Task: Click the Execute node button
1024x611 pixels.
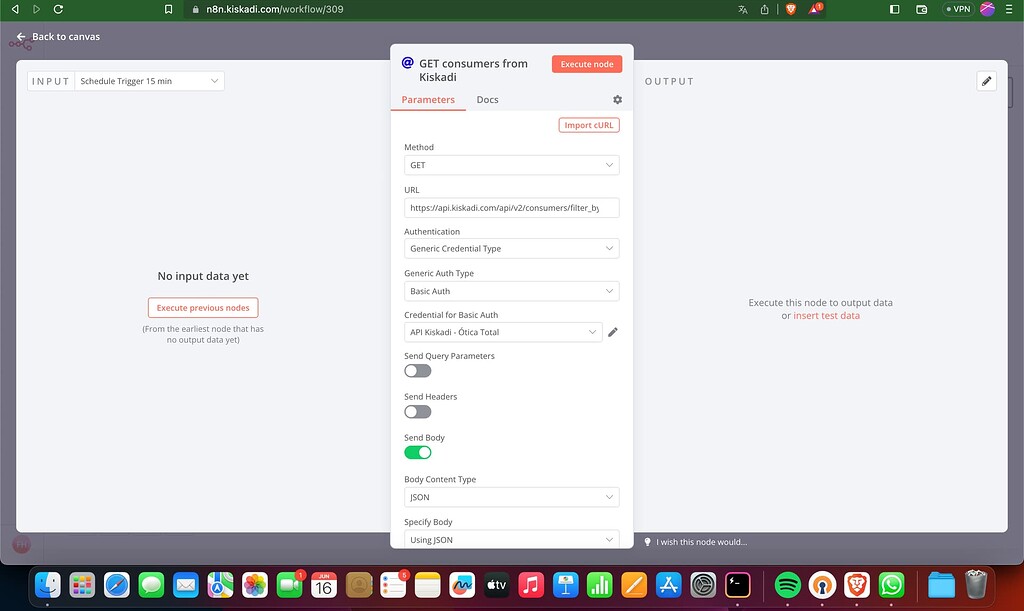Action: [586, 64]
